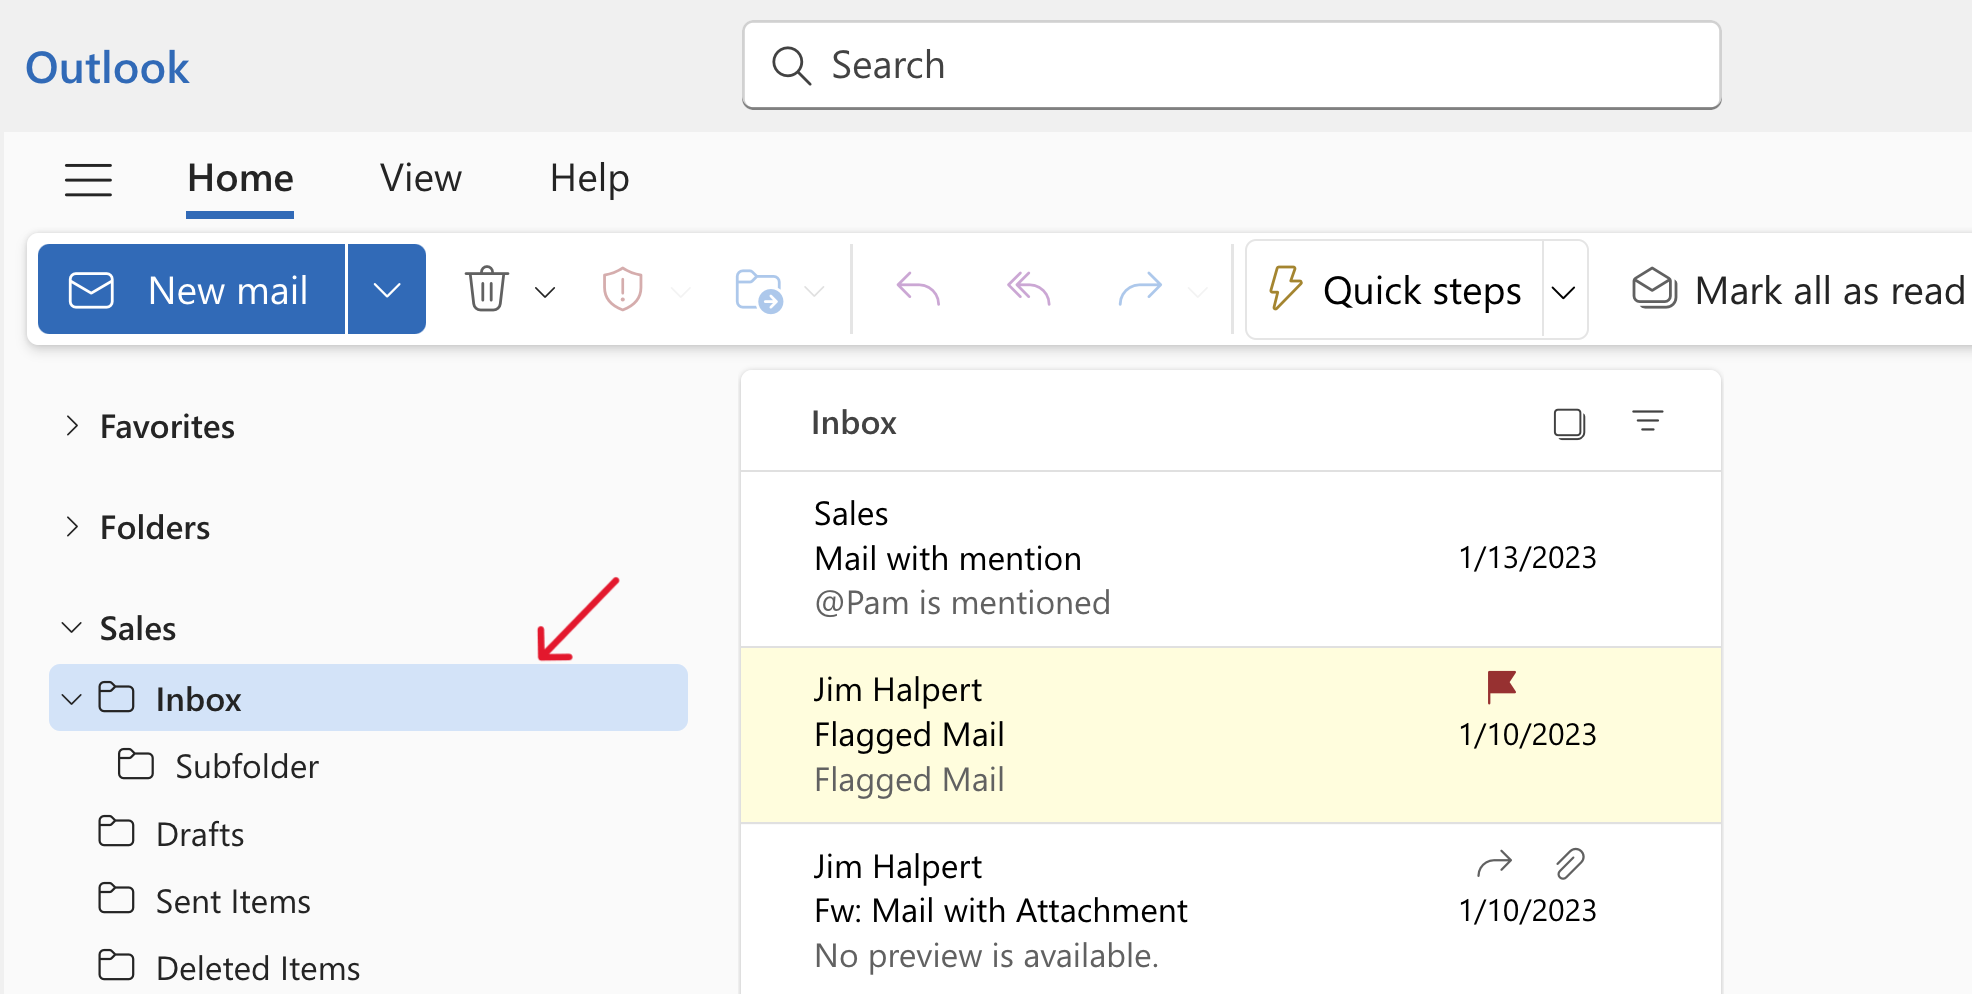Collapse the Inbox folder chevron
The height and width of the screenshot is (994, 1972).
pos(72,699)
